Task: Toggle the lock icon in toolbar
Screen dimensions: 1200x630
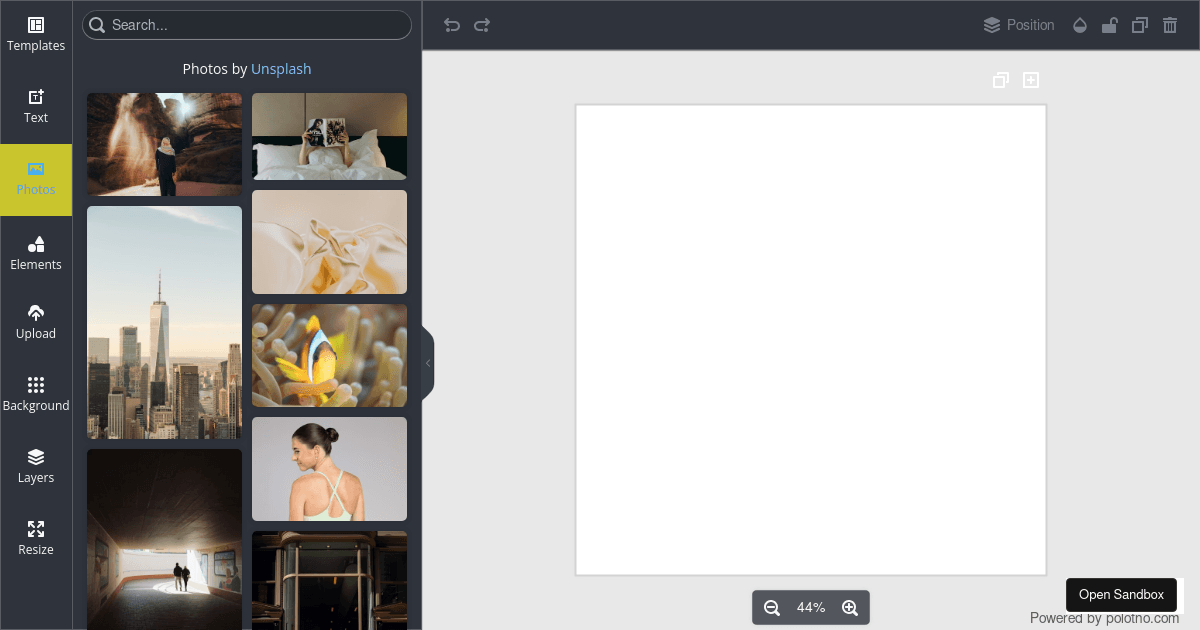Action: click(x=1109, y=25)
